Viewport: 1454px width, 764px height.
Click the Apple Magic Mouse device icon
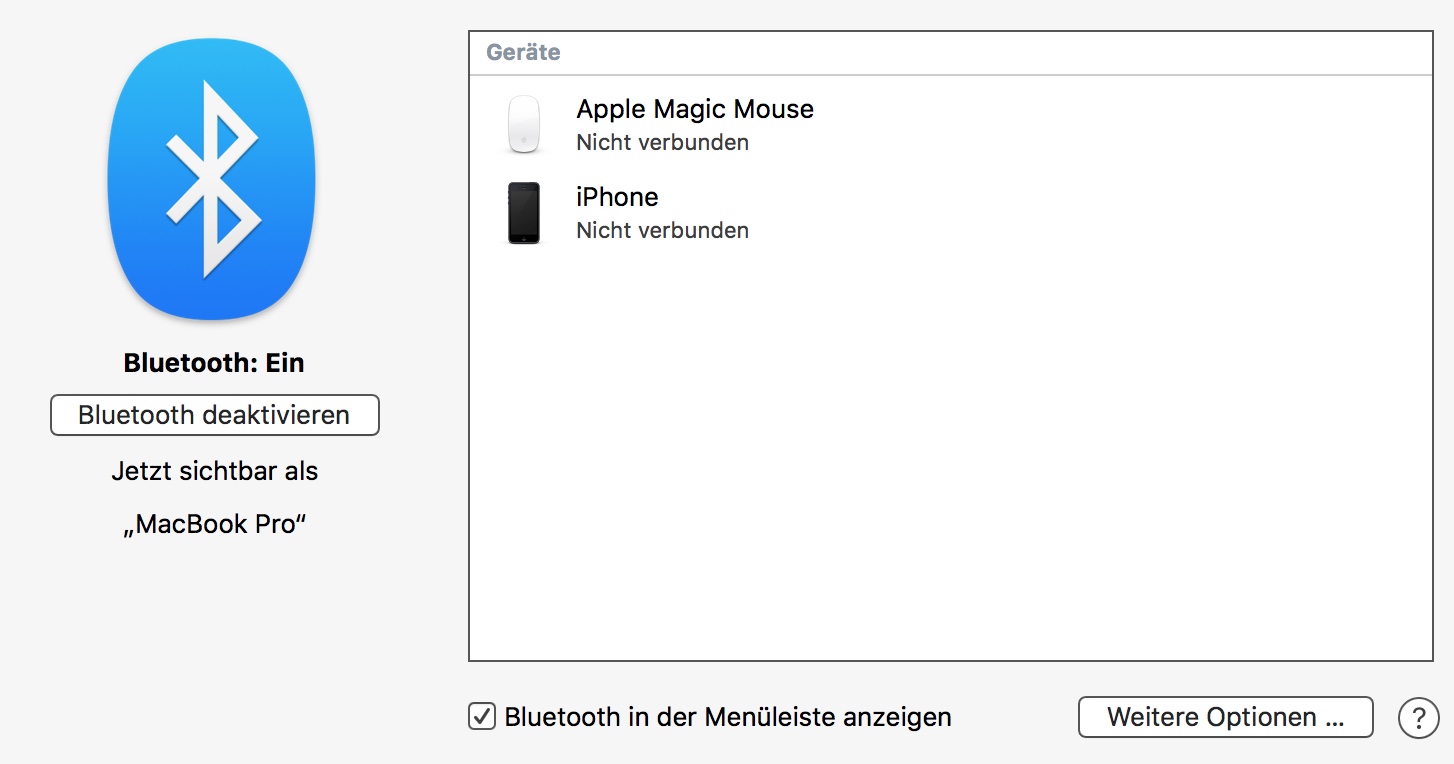pyautogui.click(x=524, y=125)
